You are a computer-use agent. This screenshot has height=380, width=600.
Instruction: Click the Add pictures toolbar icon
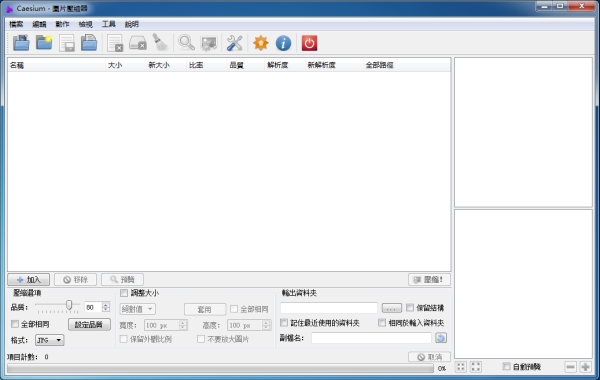coord(21,43)
